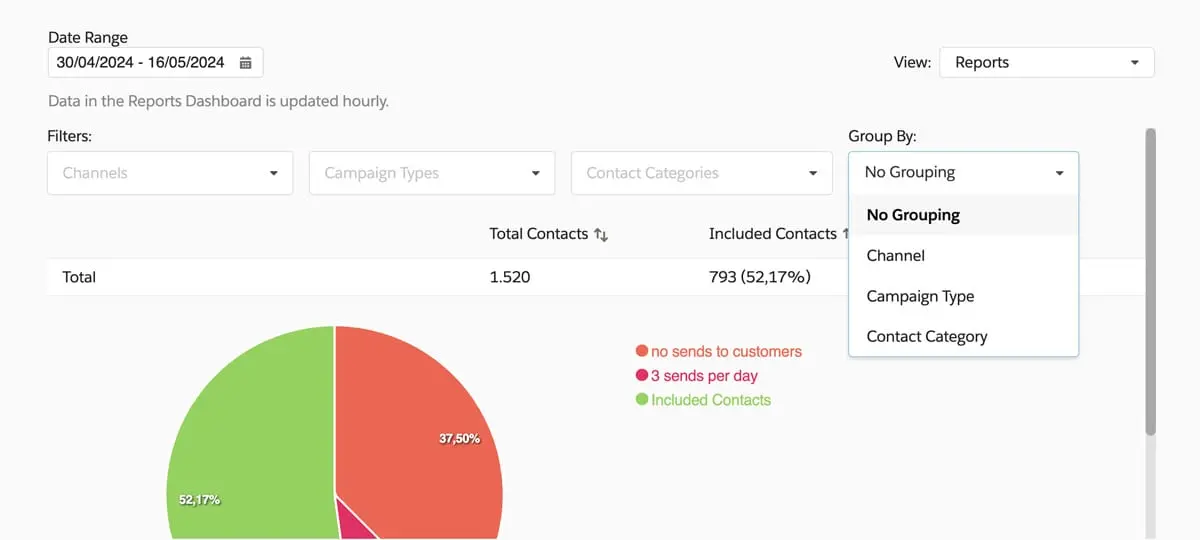
Task: Select 'Contact Category' grouping option
Action: click(927, 337)
